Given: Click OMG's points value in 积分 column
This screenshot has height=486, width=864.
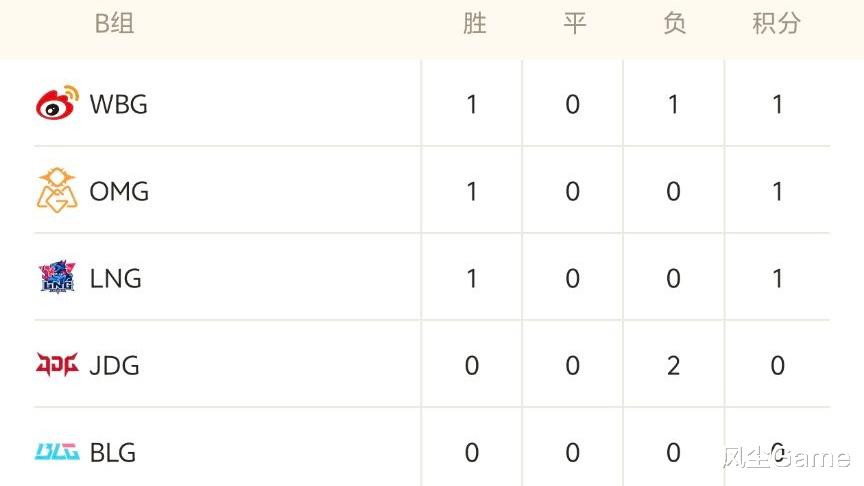Looking at the screenshot, I should click(777, 191).
